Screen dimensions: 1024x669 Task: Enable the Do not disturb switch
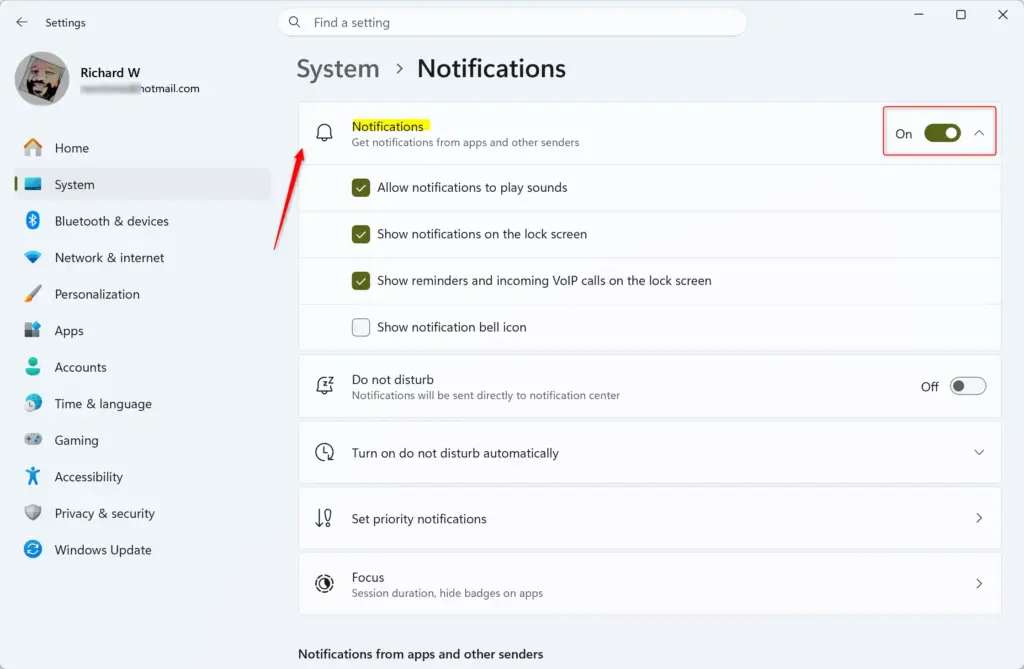(968, 386)
